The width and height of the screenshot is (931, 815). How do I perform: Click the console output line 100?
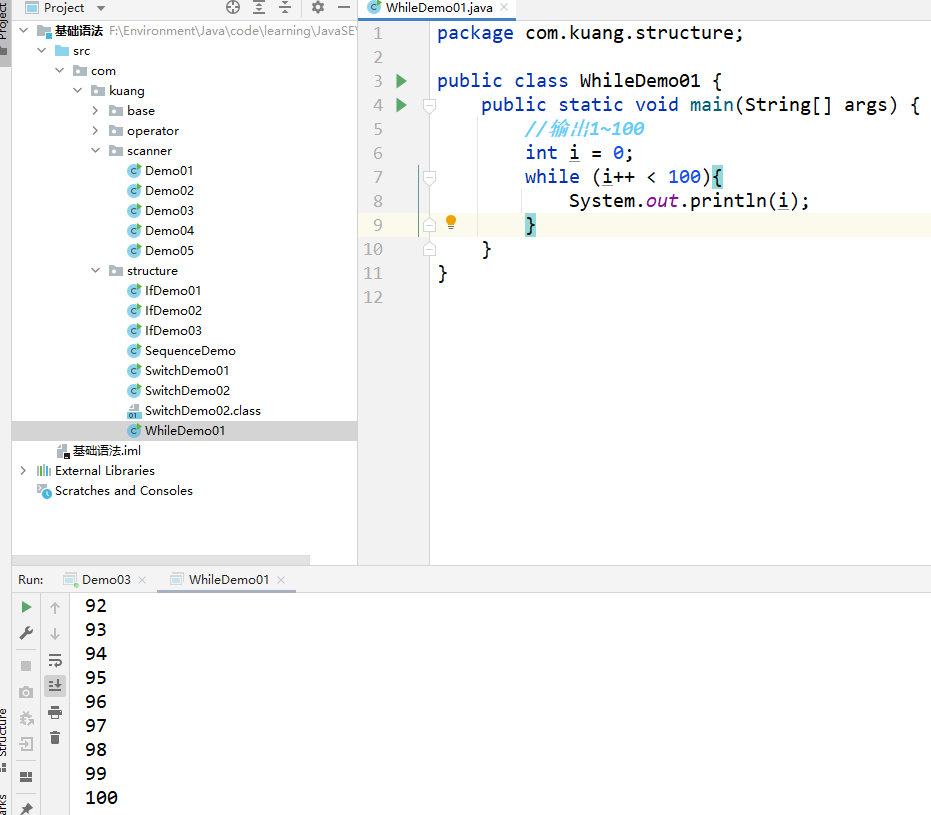click(x=102, y=797)
